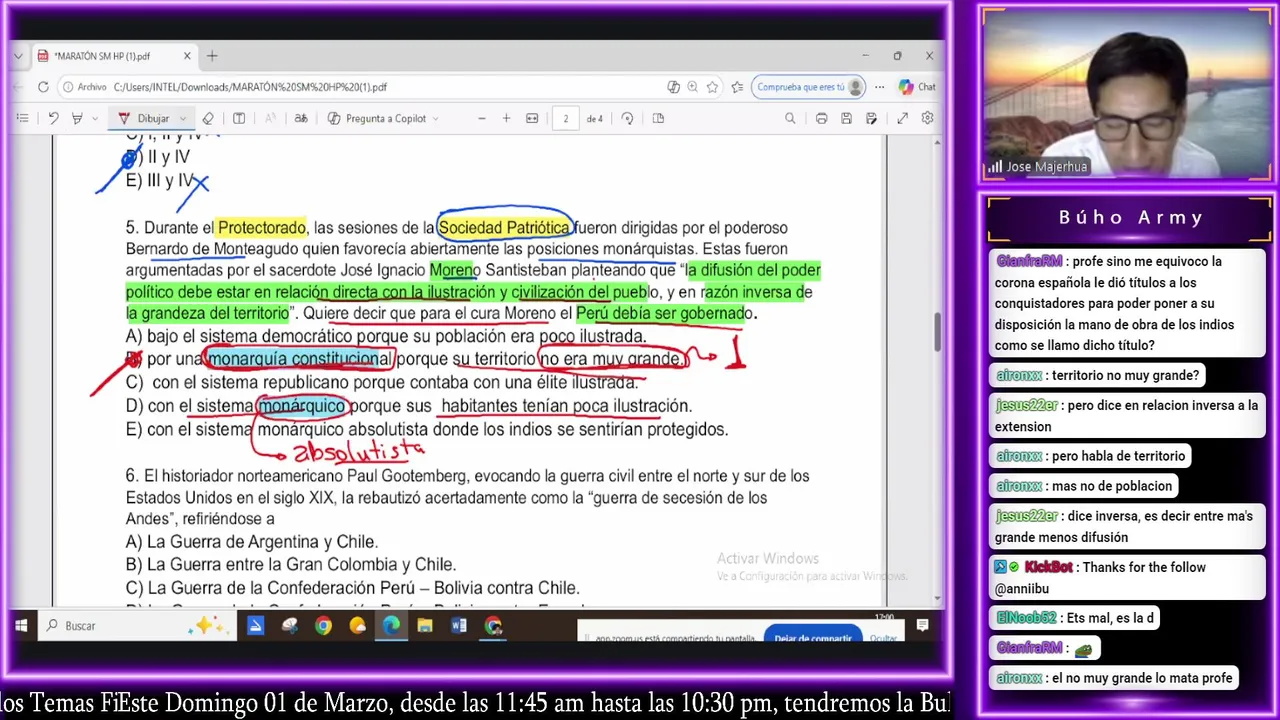Click the highlighted Sociedad Patriótica text
The width and height of the screenshot is (1280, 720).
click(504, 228)
